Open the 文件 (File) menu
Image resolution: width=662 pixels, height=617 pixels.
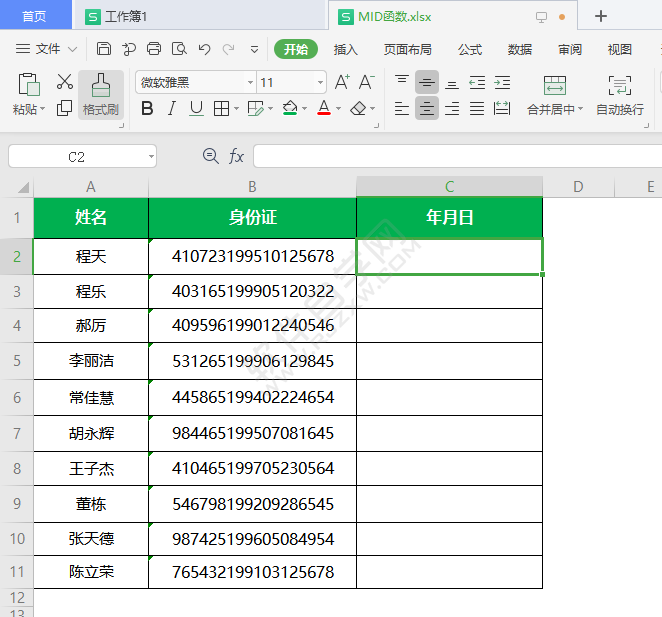[x=46, y=49]
